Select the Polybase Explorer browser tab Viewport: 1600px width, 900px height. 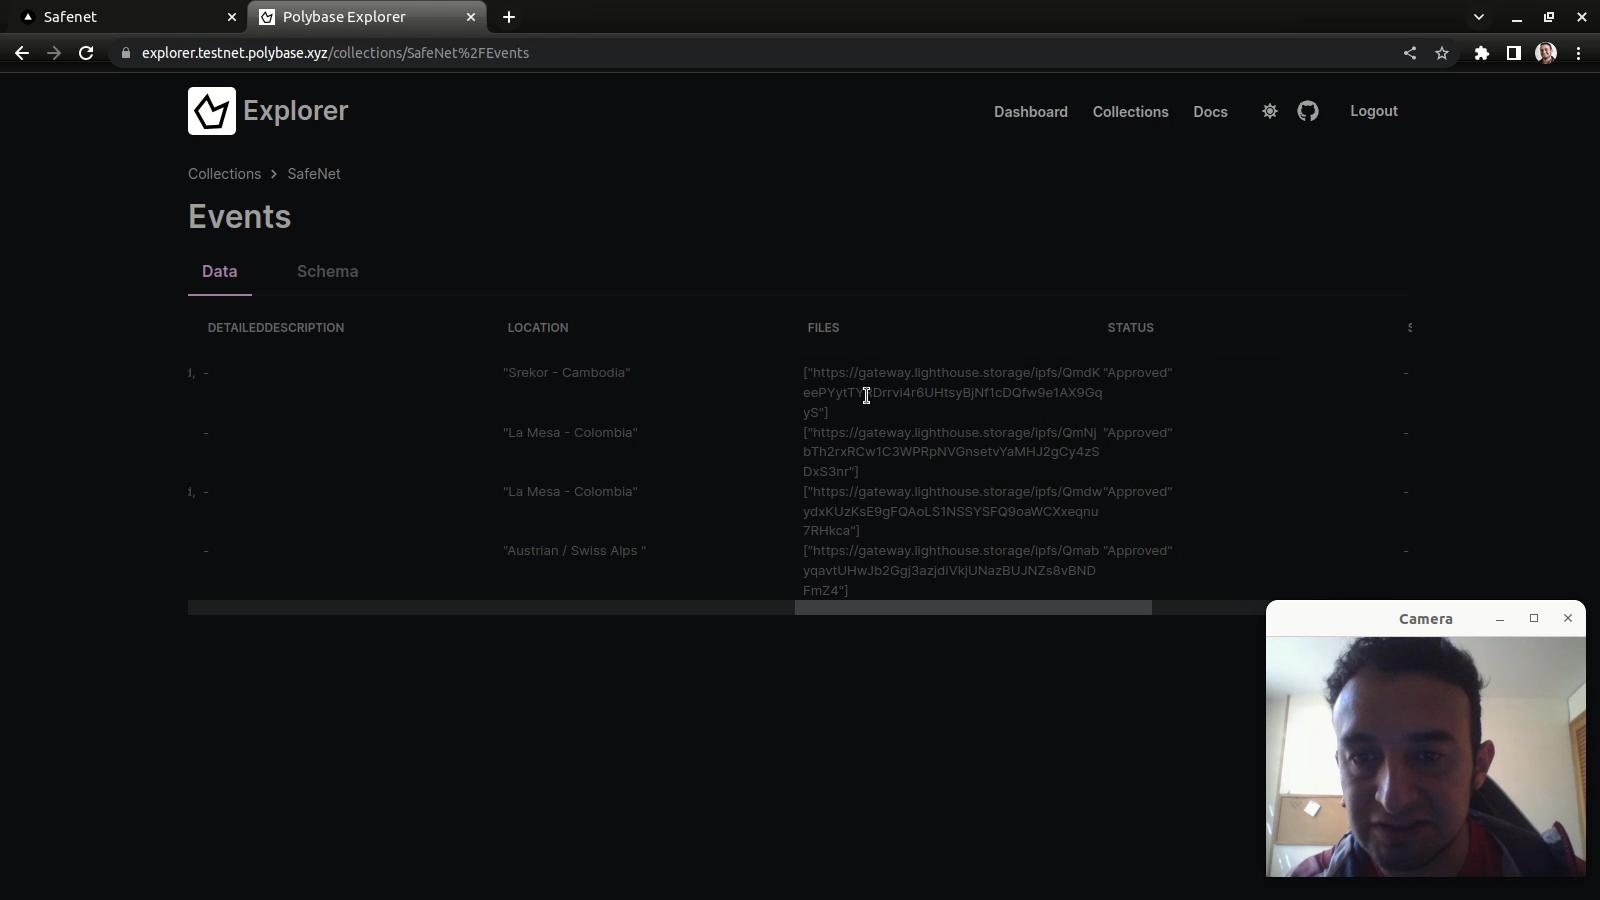[367, 17]
